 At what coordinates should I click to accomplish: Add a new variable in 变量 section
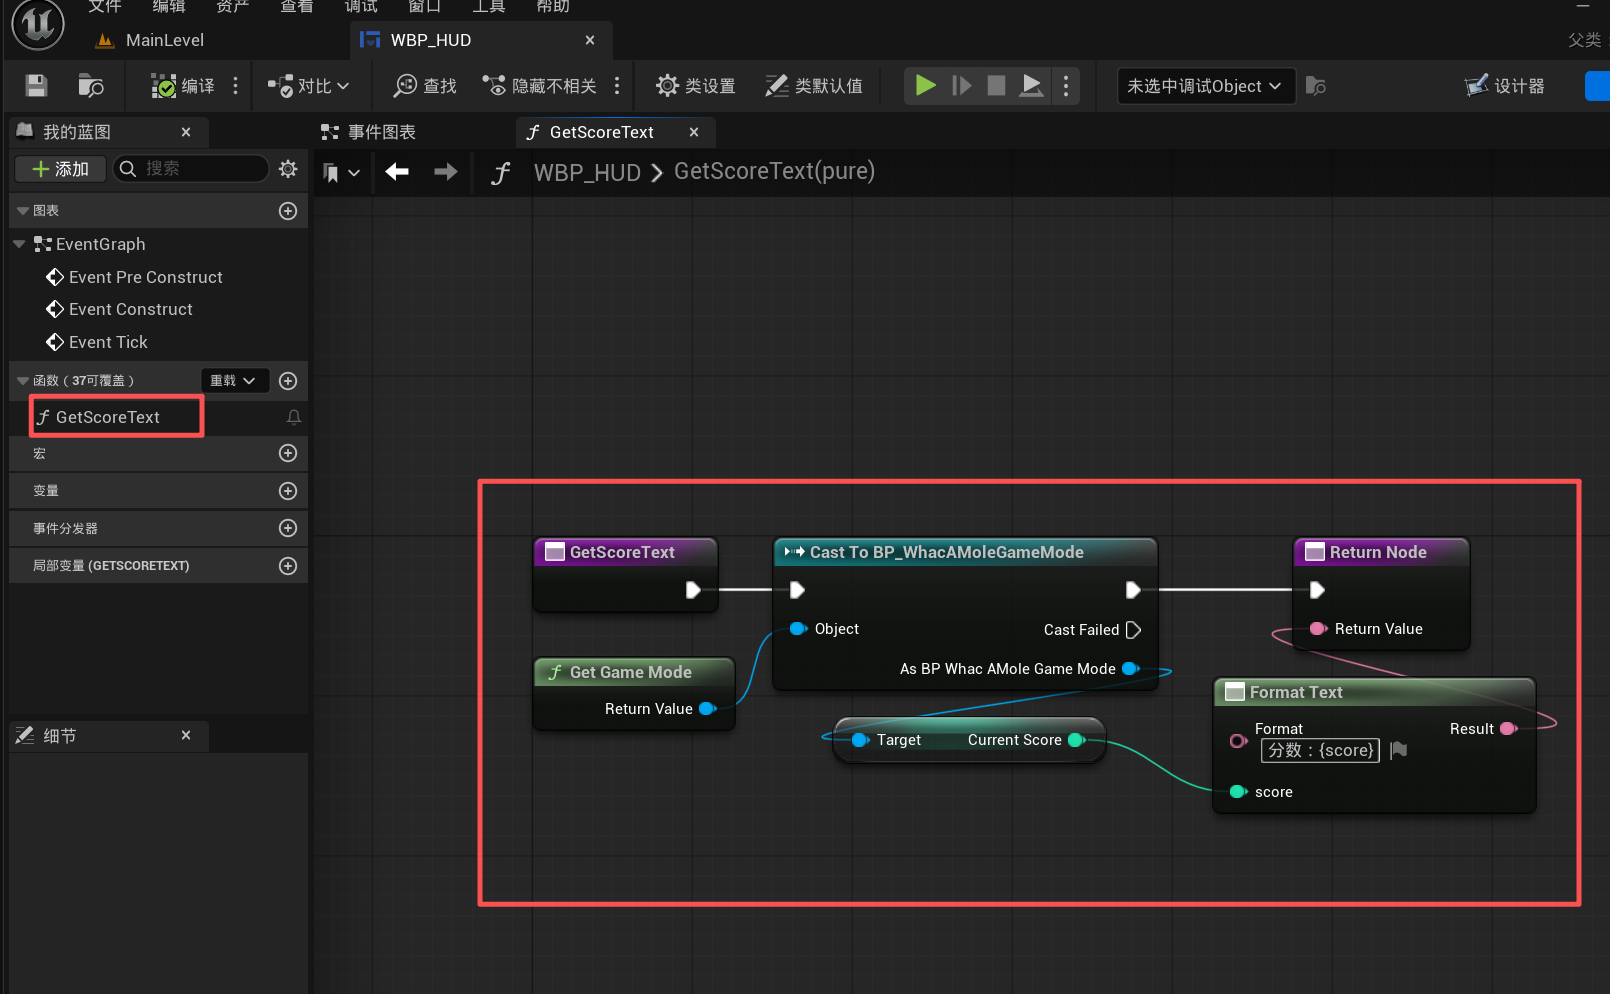point(288,491)
